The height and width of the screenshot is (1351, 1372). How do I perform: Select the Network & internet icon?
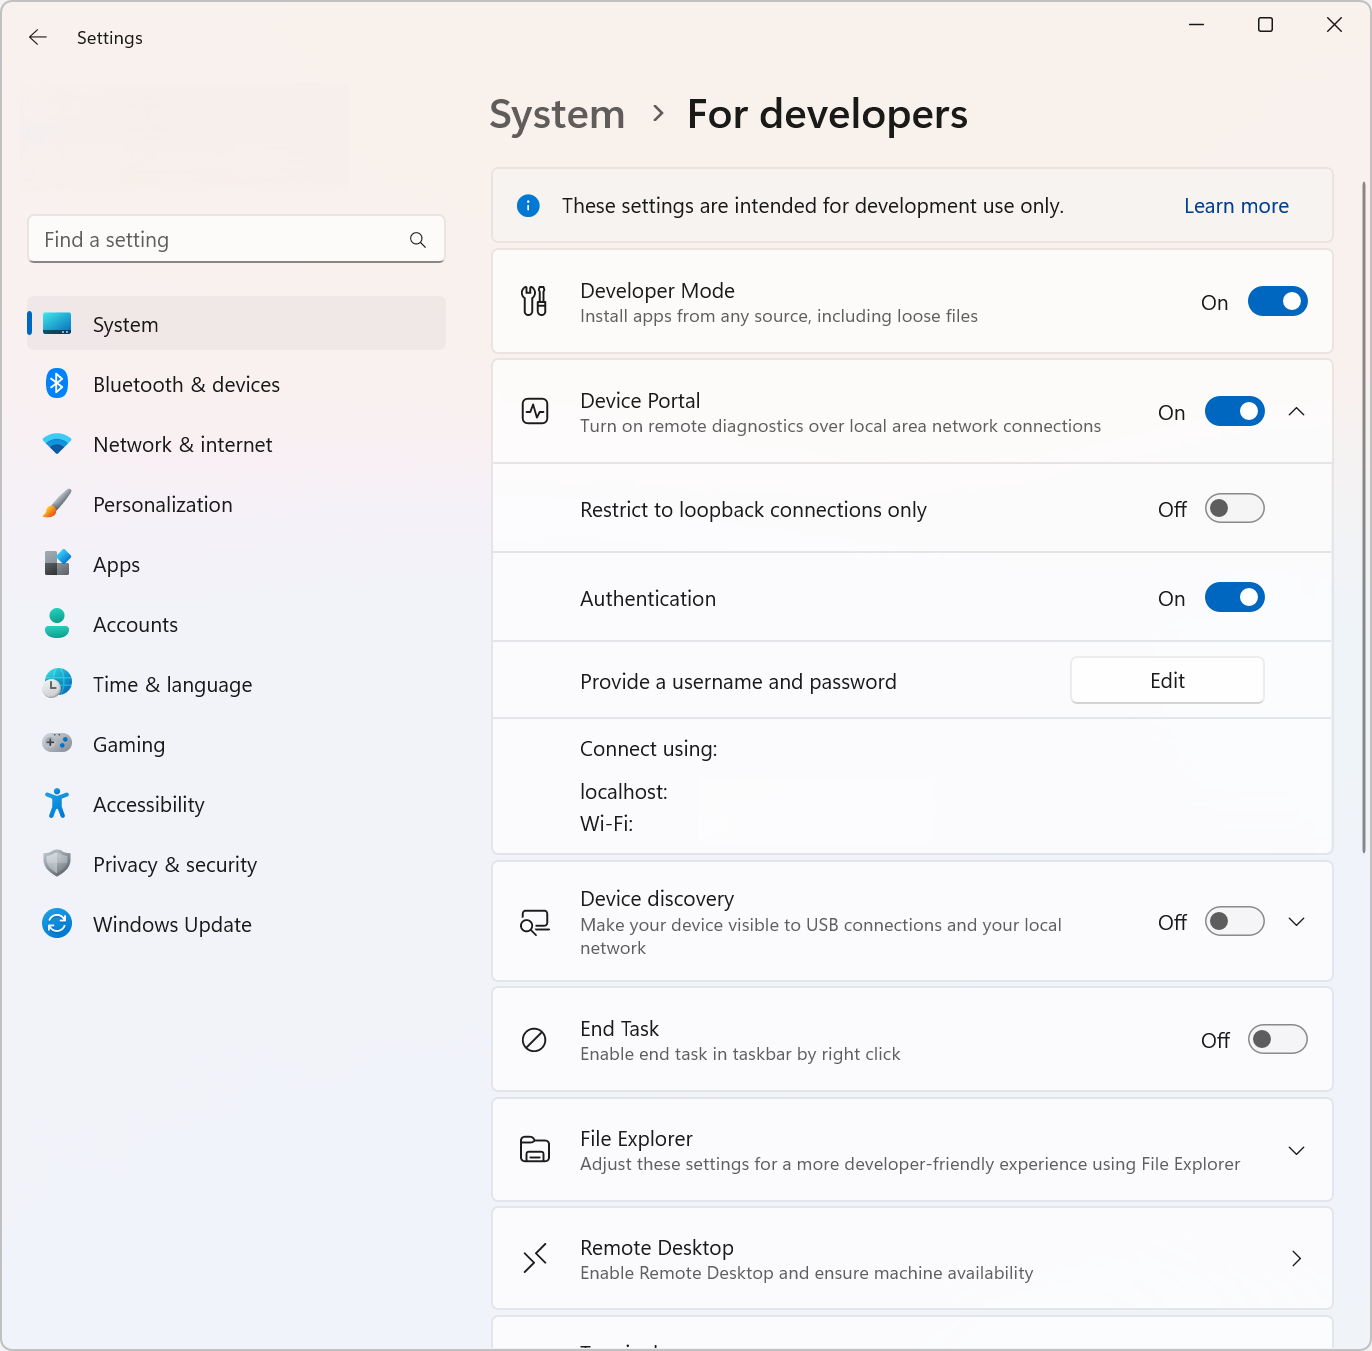point(57,444)
